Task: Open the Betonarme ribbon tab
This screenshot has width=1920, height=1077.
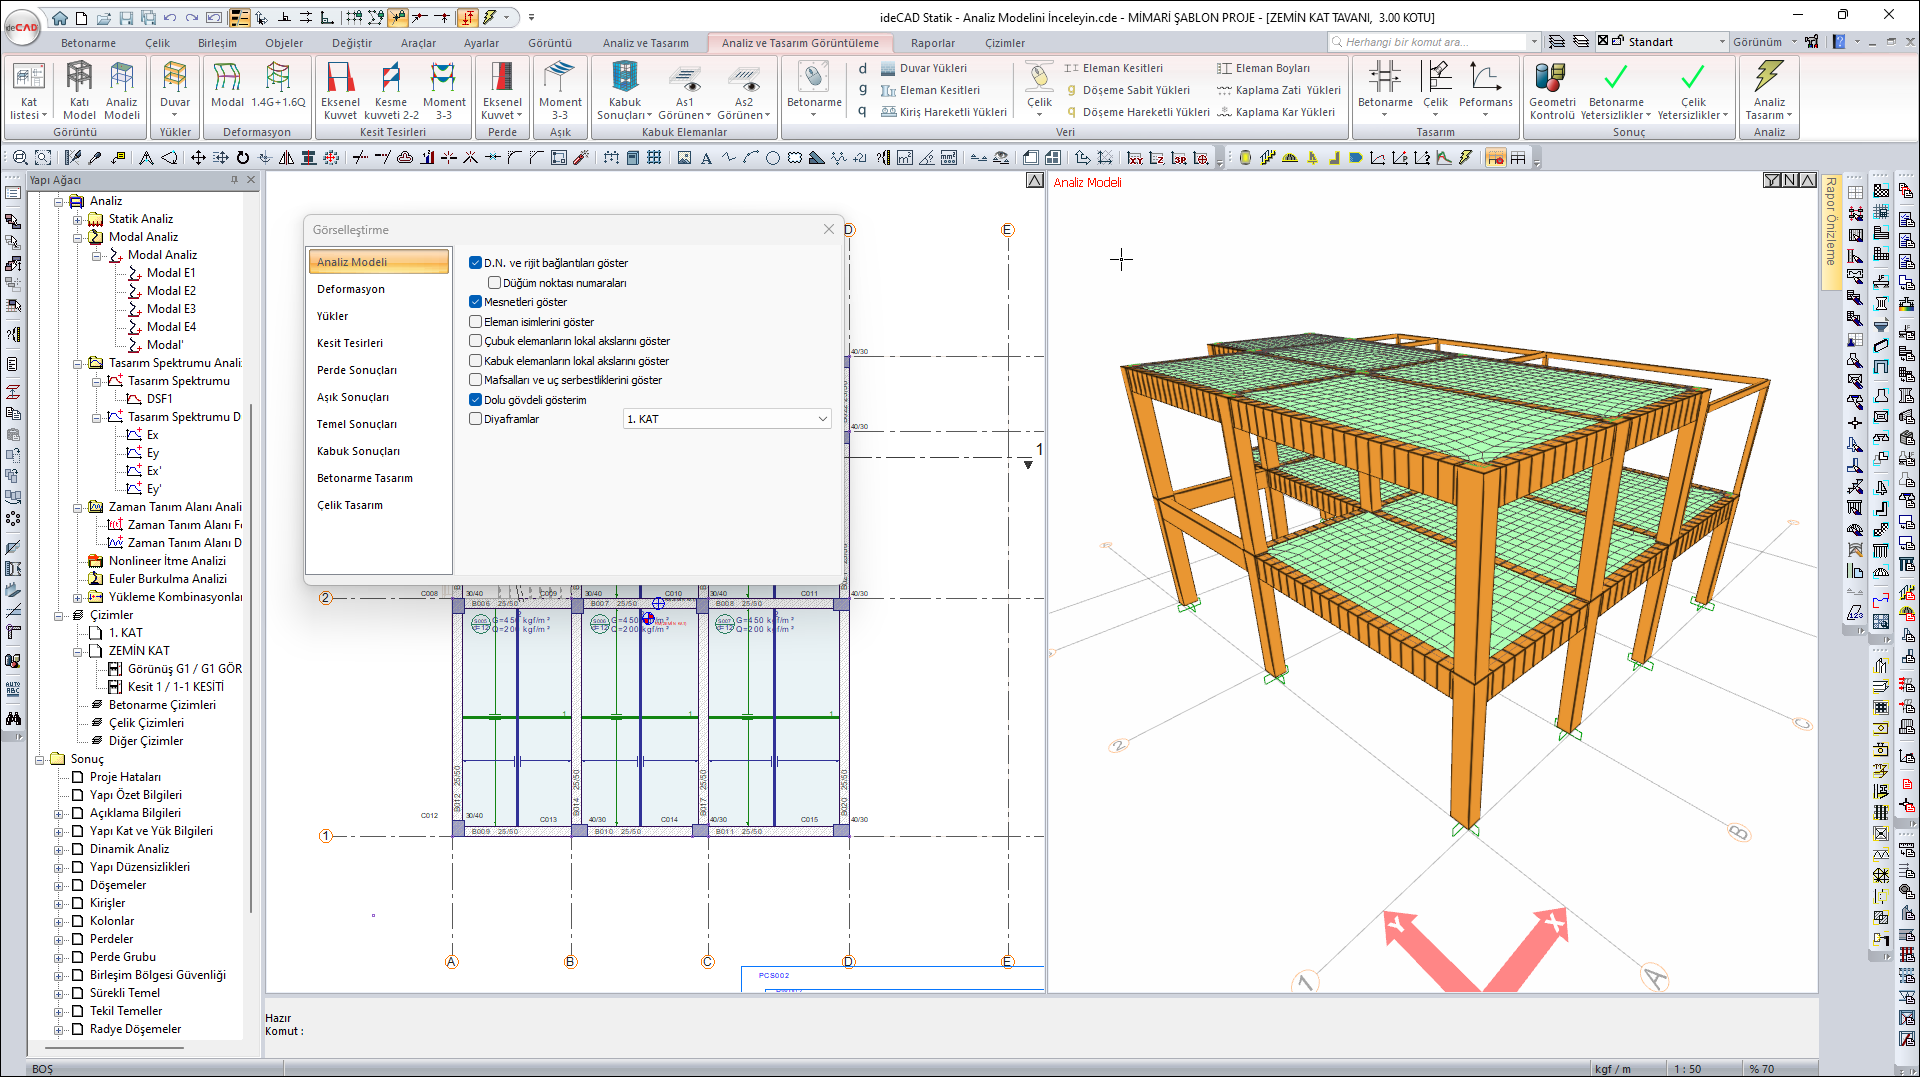Action: click(x=88, y=43)
